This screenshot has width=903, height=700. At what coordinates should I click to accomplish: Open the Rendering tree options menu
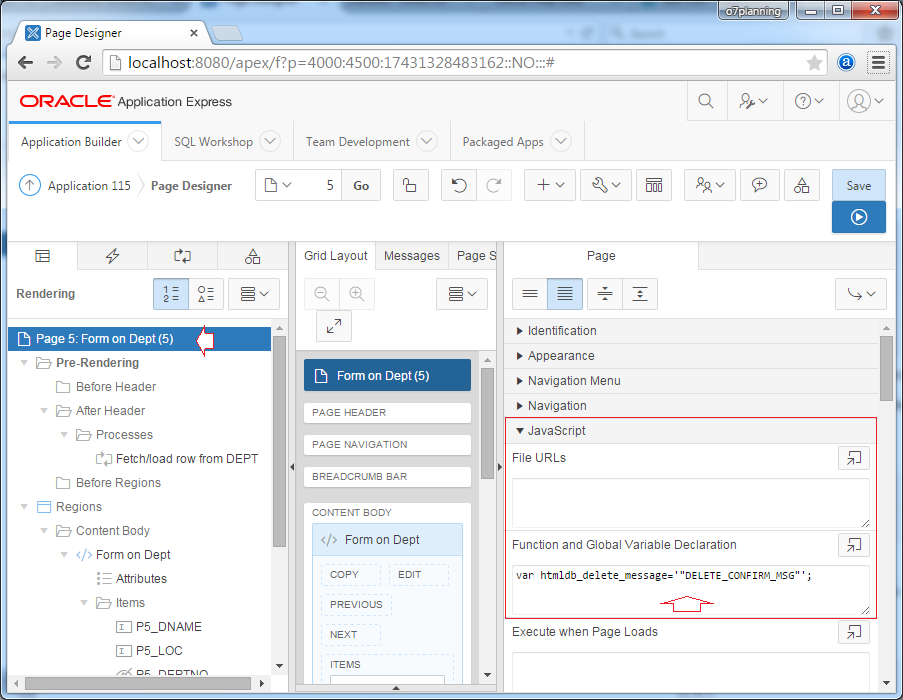tap(254, 294)
